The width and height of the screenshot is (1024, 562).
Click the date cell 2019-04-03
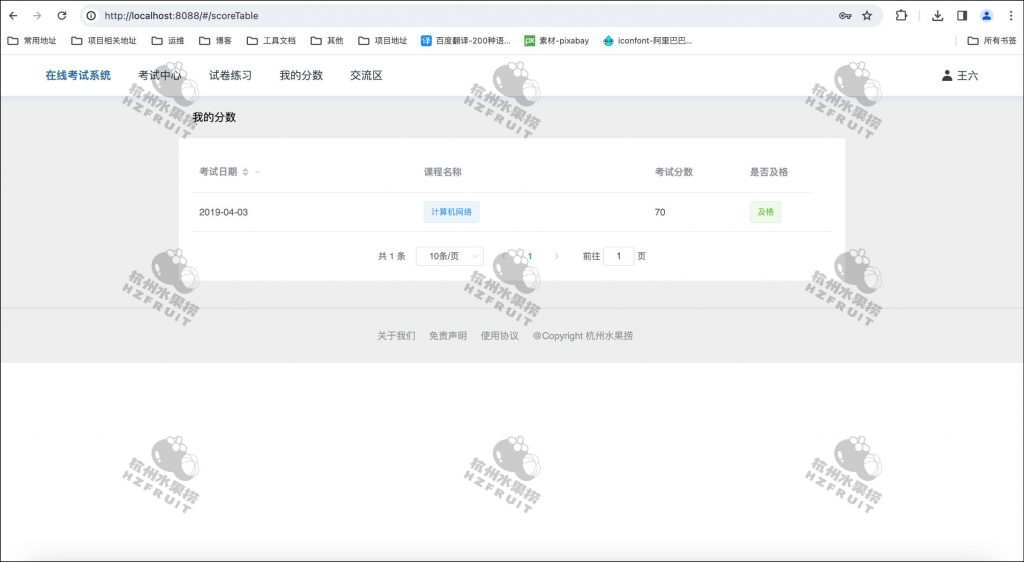[x=223, y=212]
